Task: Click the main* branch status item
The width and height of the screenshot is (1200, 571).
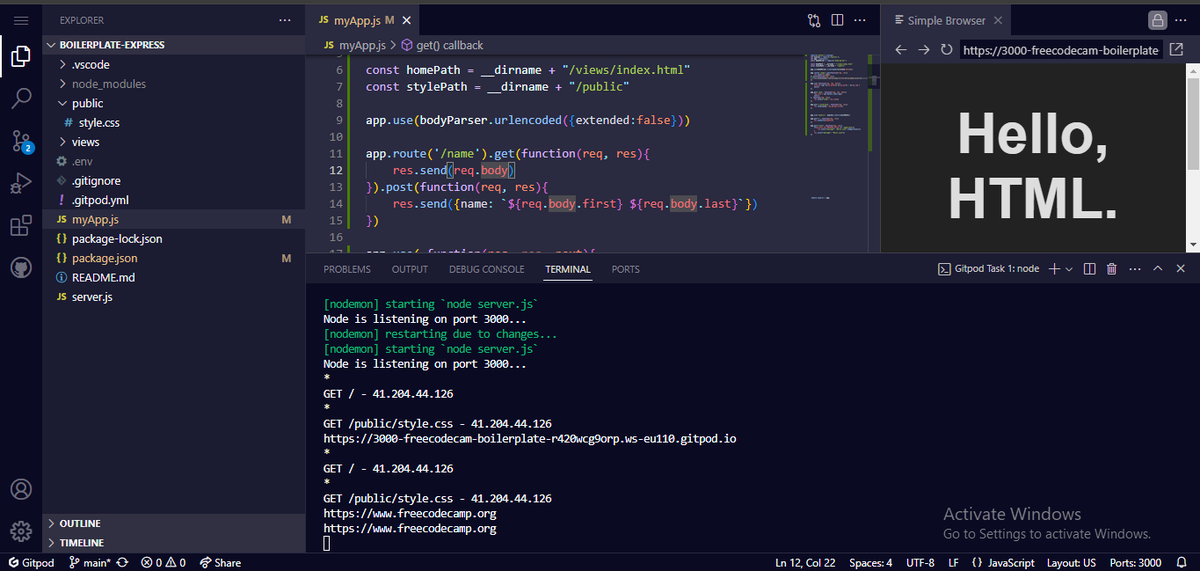Action: click(91, 562)
